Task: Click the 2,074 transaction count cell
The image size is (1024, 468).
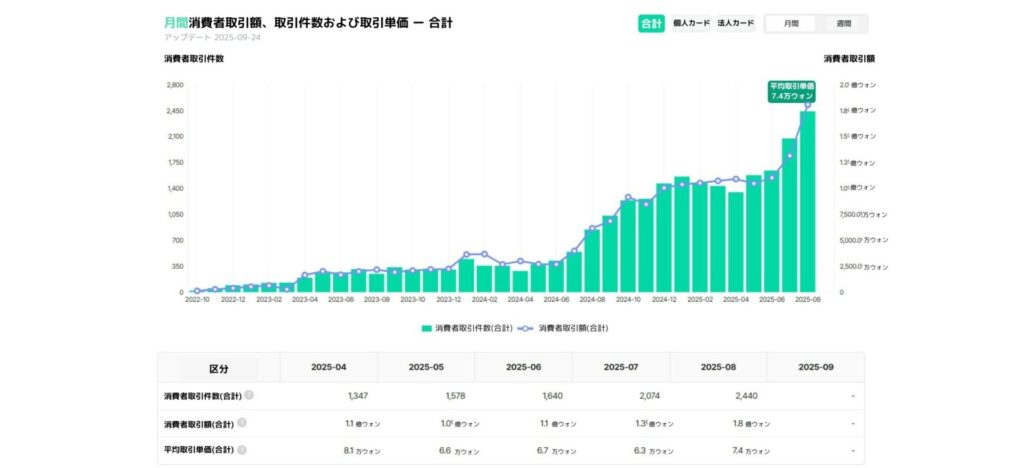Action: tap(648, 396)
